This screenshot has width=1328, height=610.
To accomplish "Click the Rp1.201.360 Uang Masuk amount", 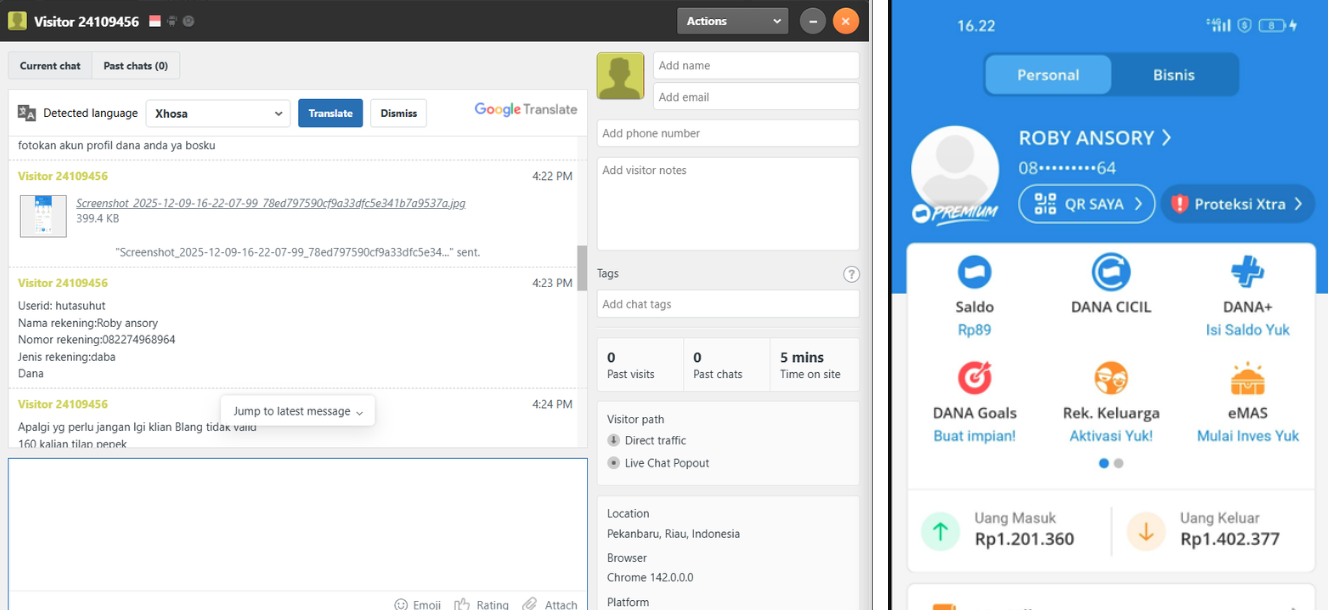I will [x=1024, y=540].
